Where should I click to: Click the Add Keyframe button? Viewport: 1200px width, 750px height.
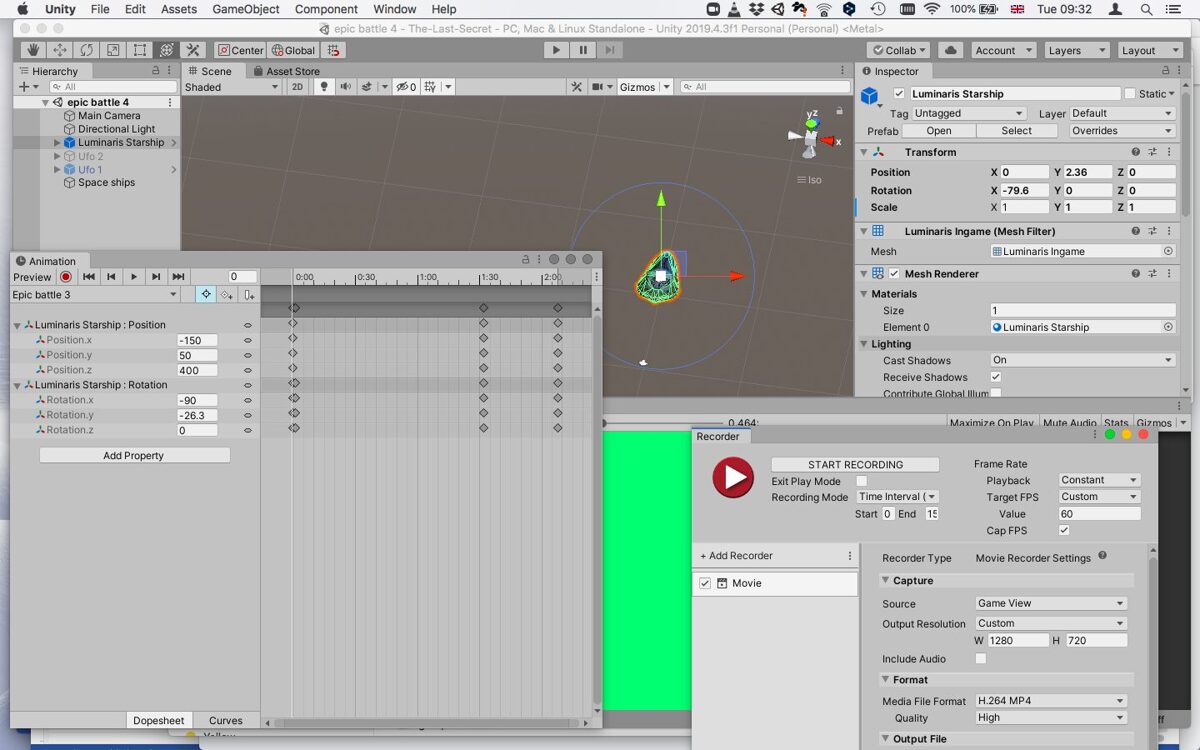coord(227,295)
